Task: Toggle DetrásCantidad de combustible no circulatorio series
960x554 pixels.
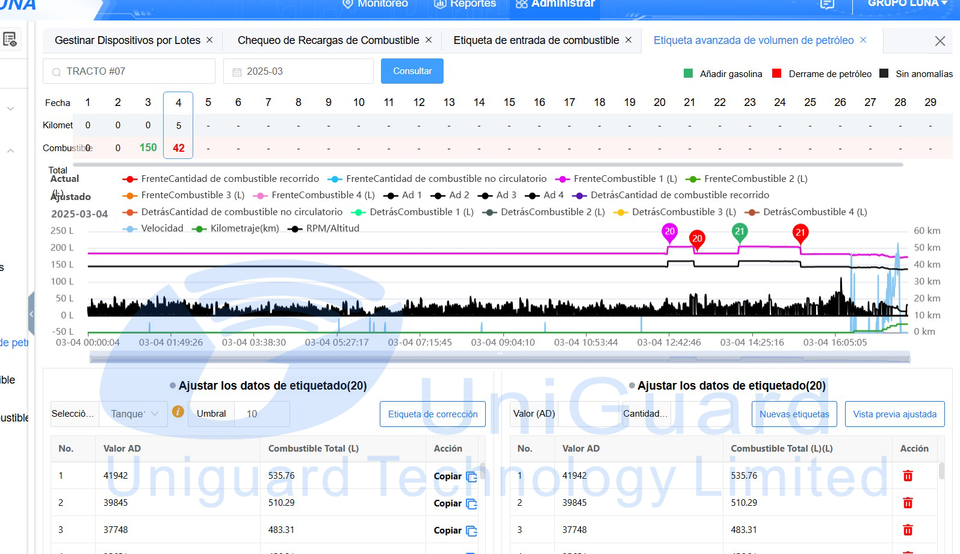Action: click(x=233, y=212)
